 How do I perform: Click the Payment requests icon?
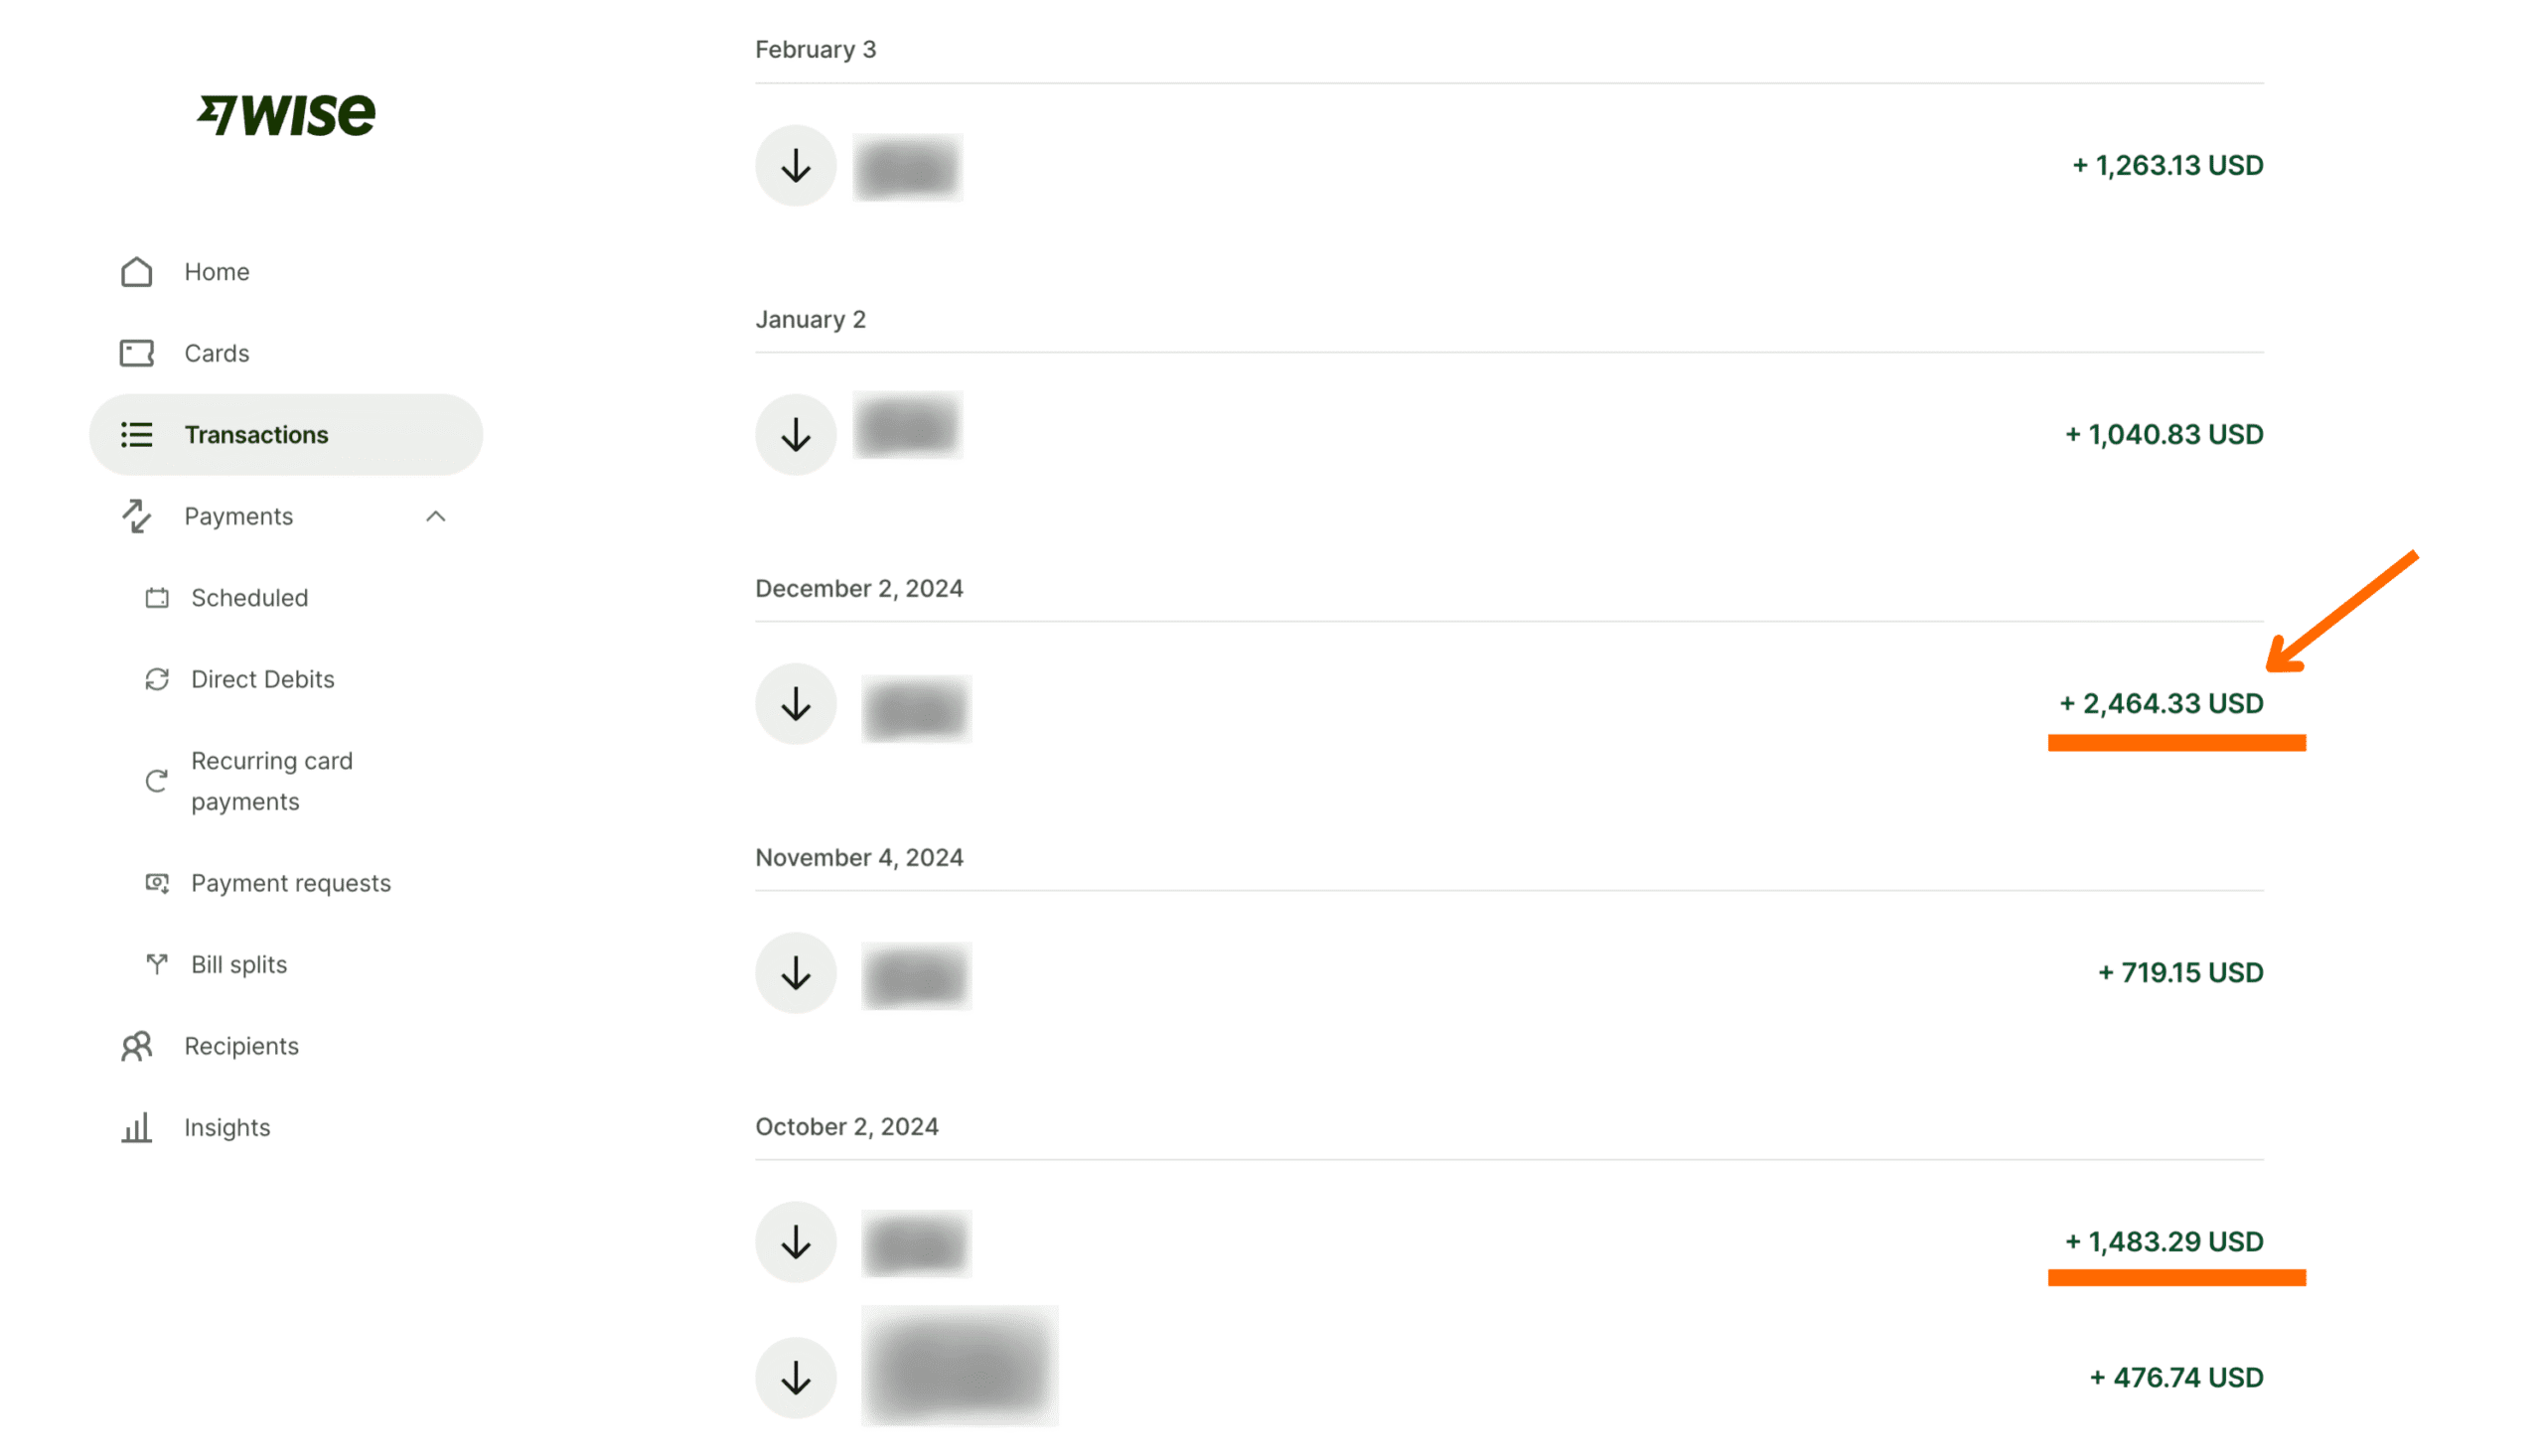point(157,883)
